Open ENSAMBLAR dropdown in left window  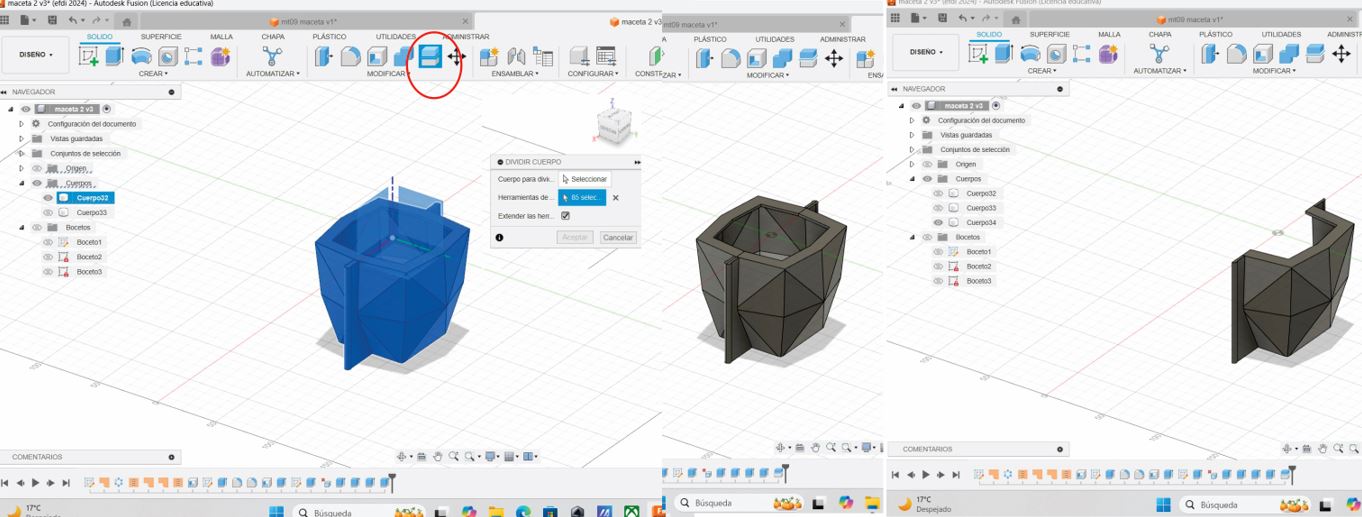[516, 74]
